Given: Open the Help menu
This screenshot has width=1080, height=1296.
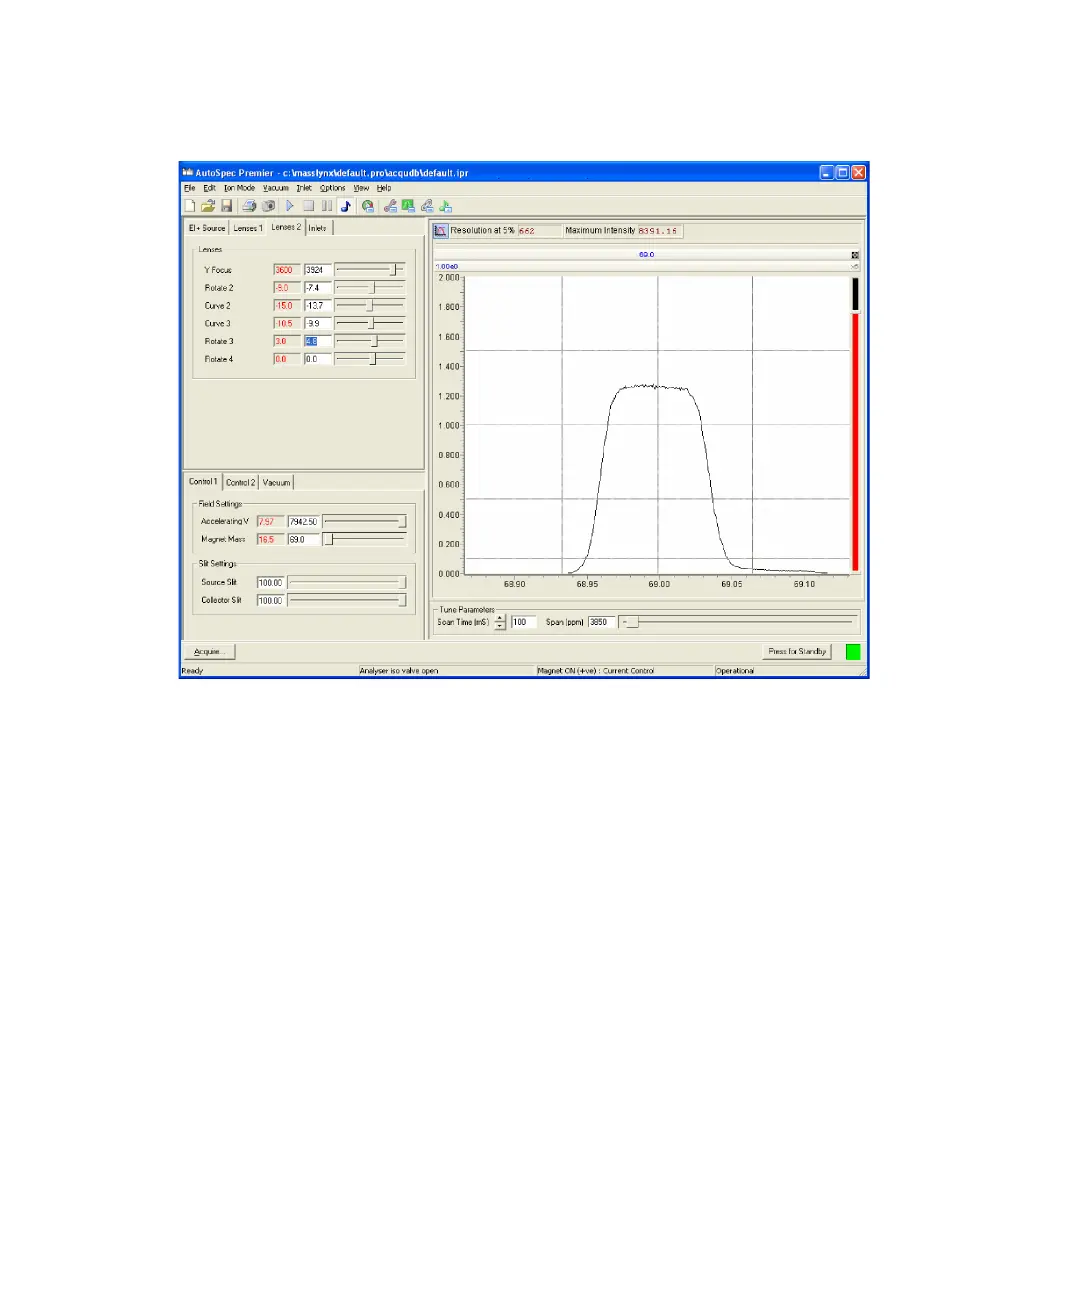Looking at the screenshot, I should point(384,188).
